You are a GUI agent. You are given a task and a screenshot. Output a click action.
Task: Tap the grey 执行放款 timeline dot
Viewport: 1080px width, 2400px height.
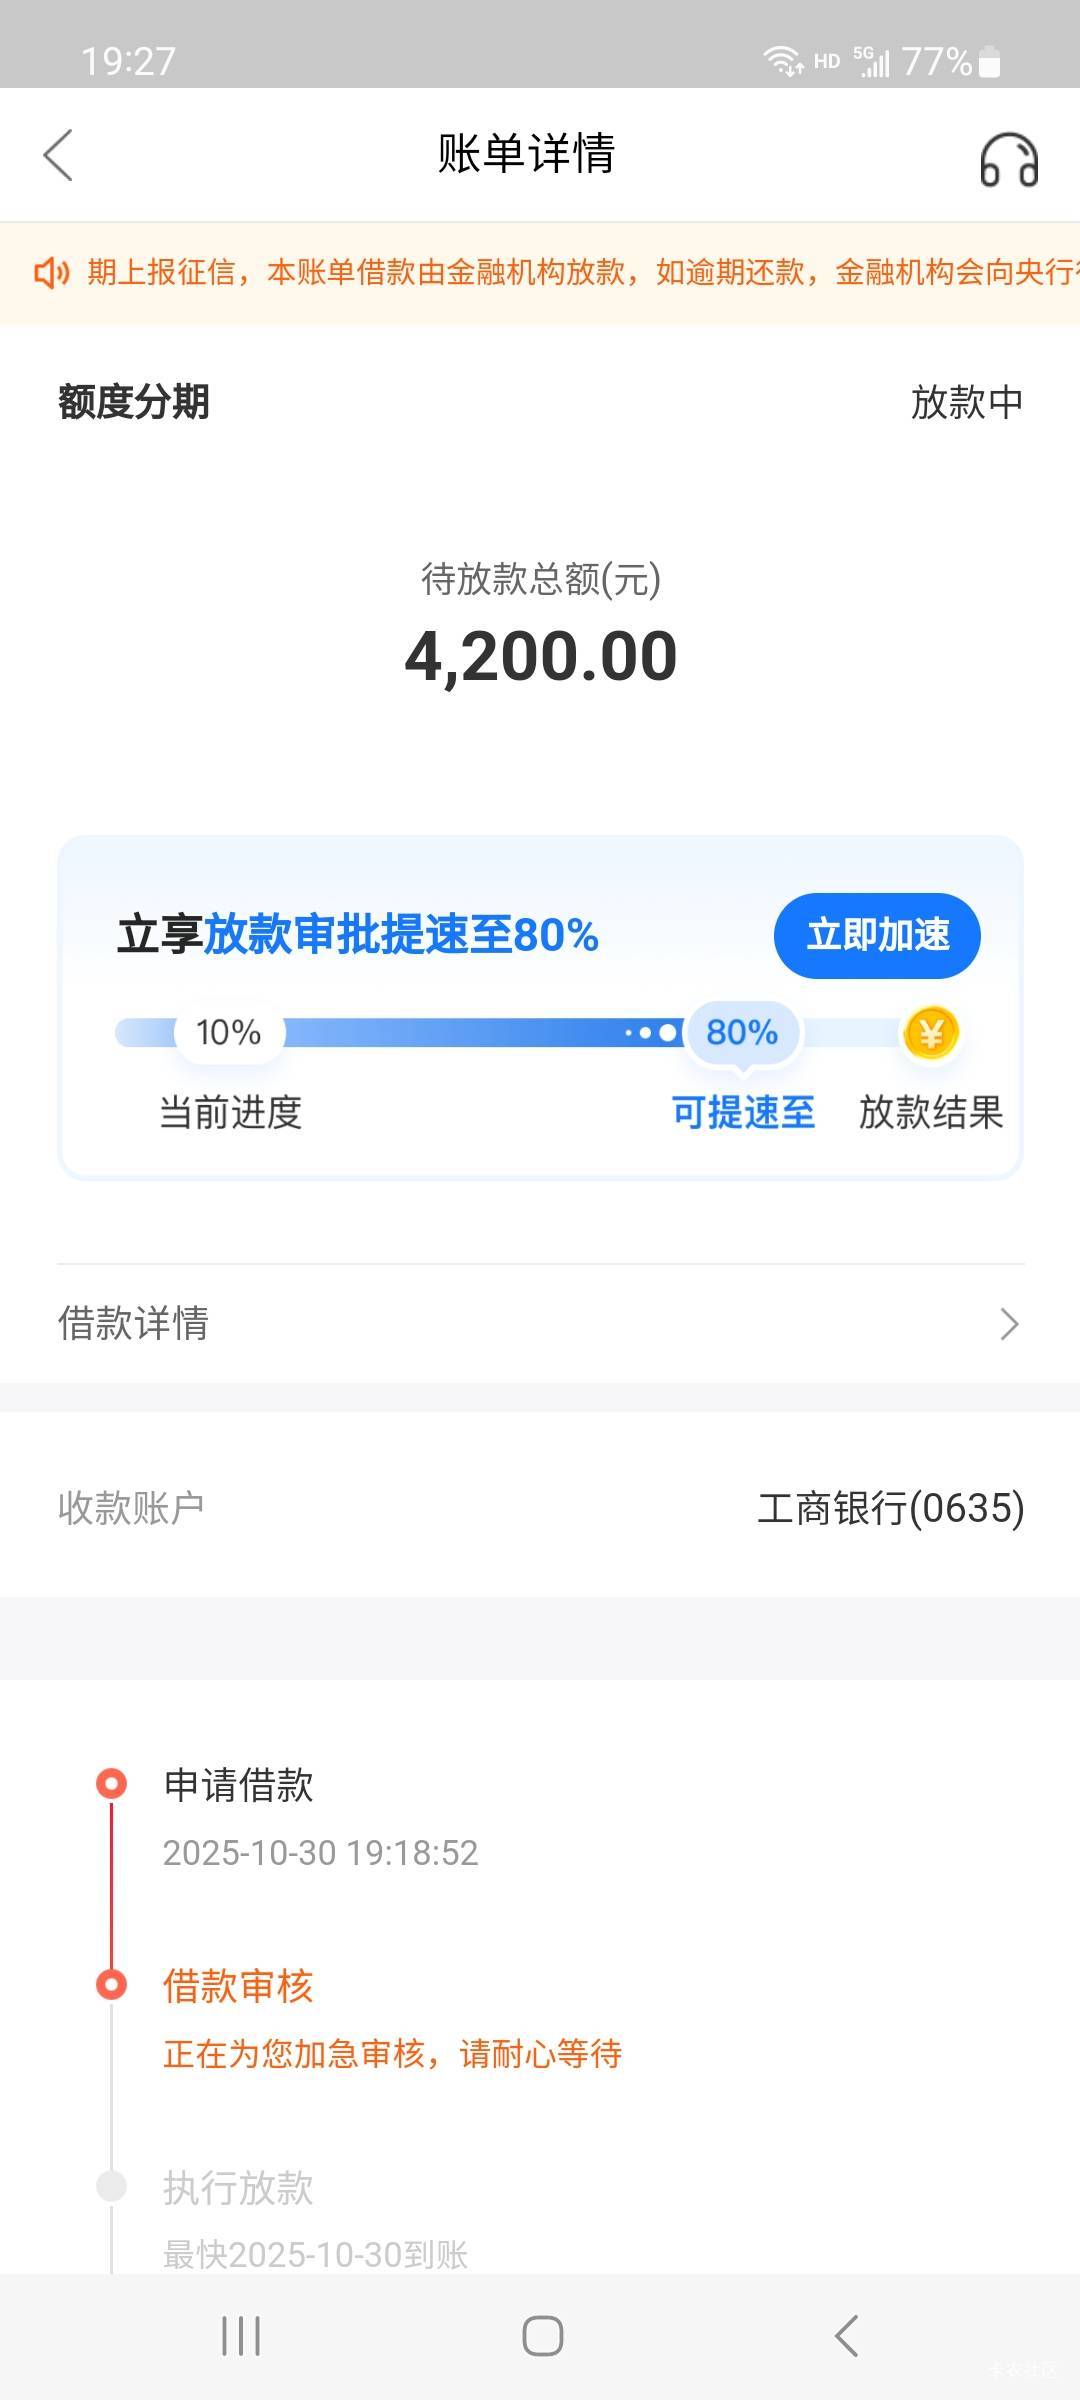pyautogui.click(x=111, y=2185)
